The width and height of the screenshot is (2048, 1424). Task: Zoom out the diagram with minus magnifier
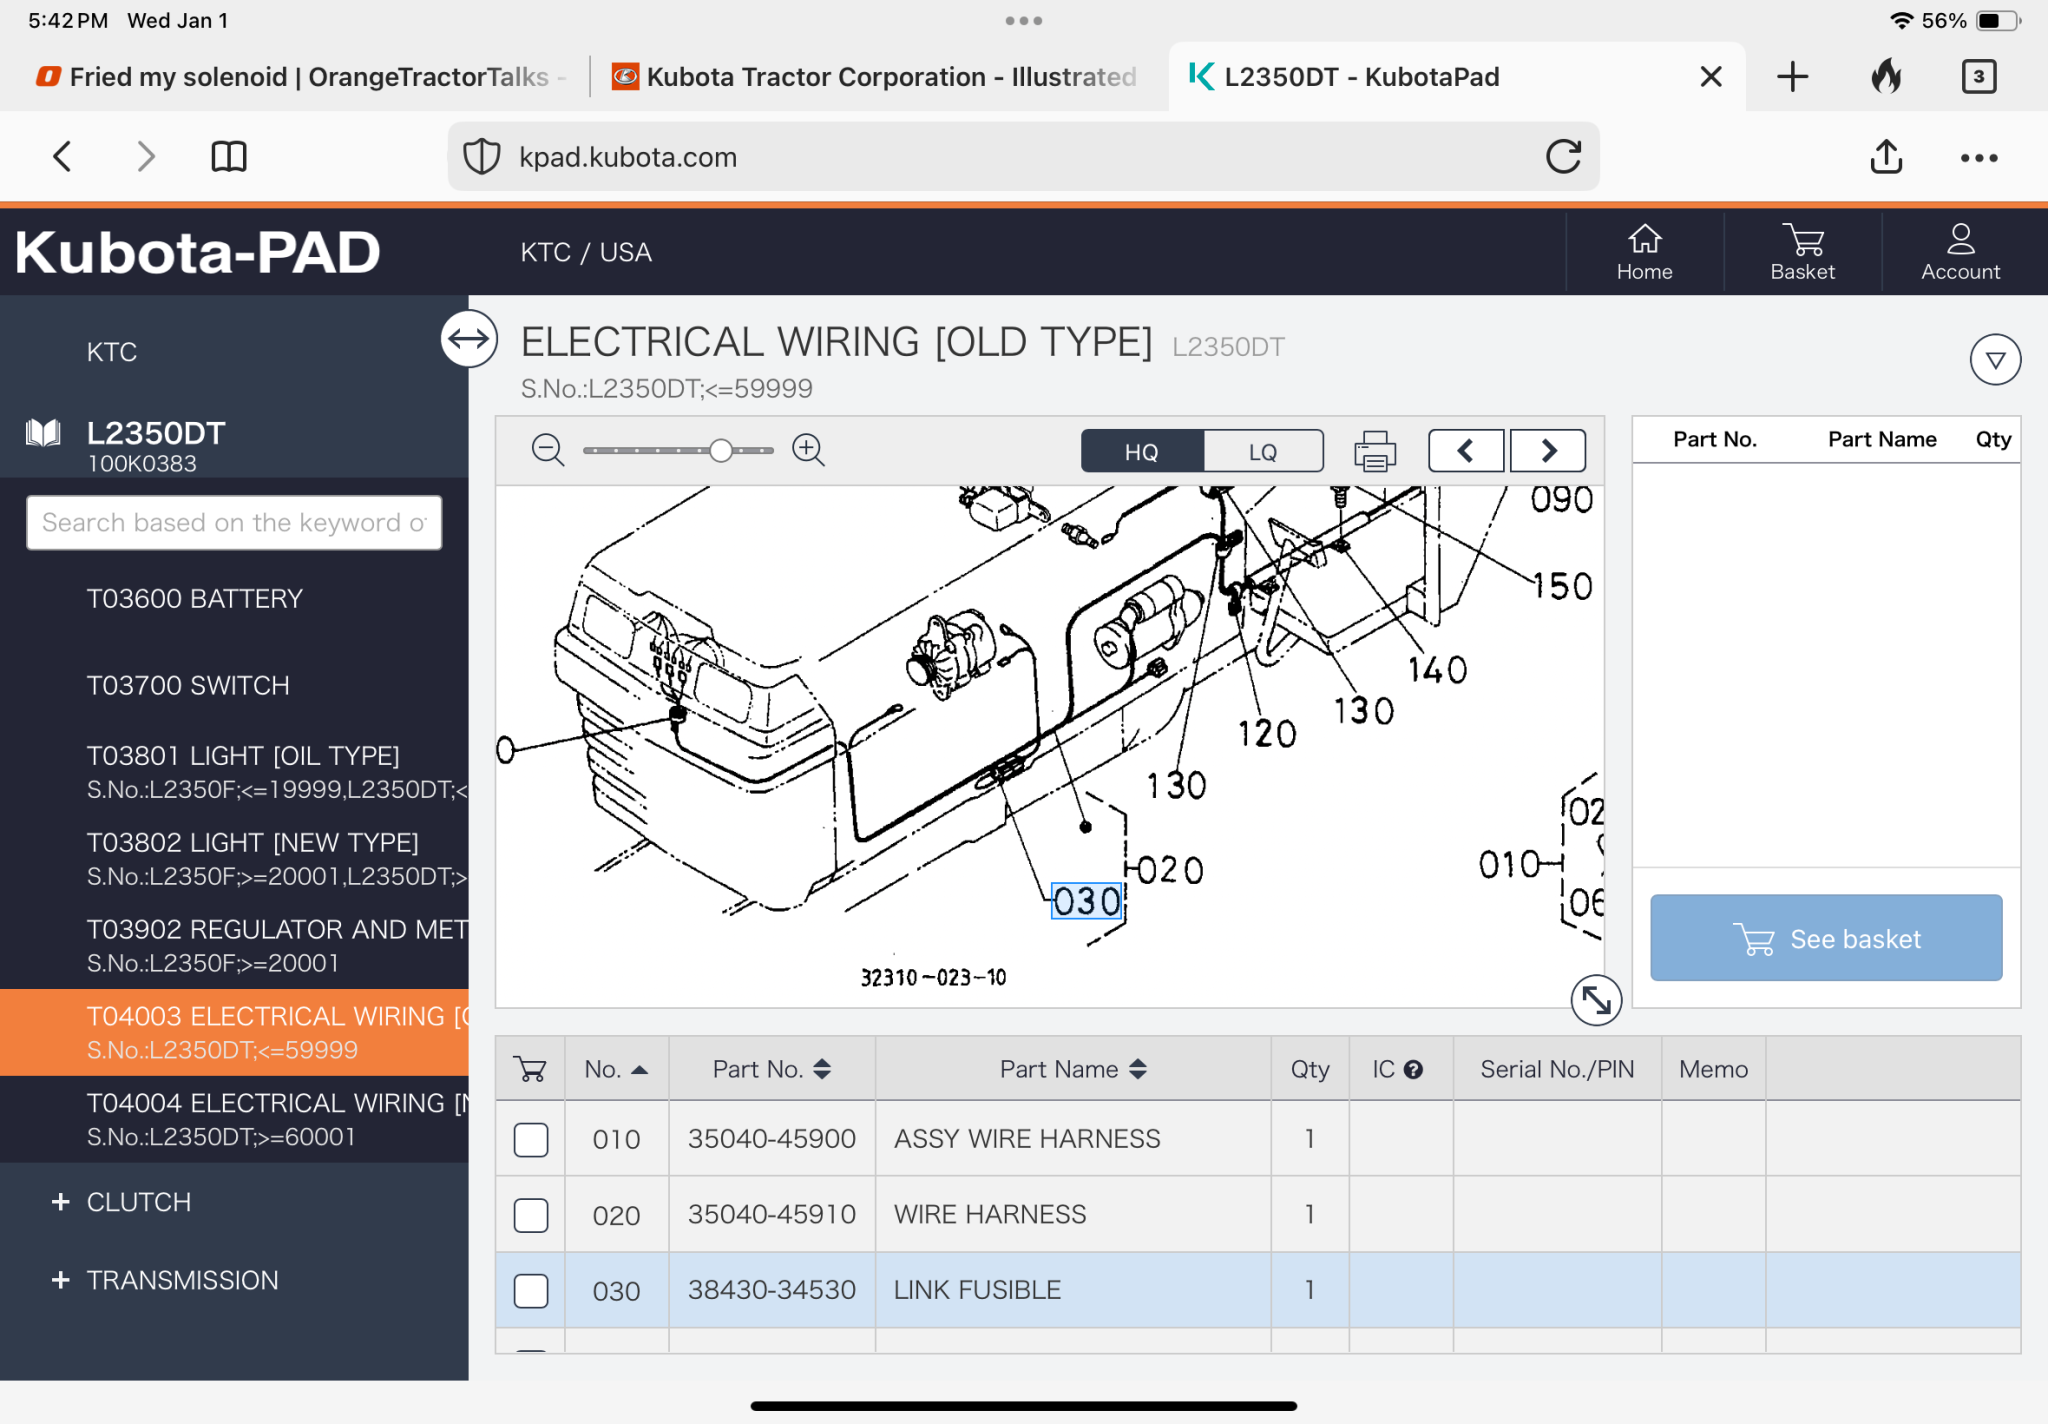pyautogui.click(x=547, y=450)
